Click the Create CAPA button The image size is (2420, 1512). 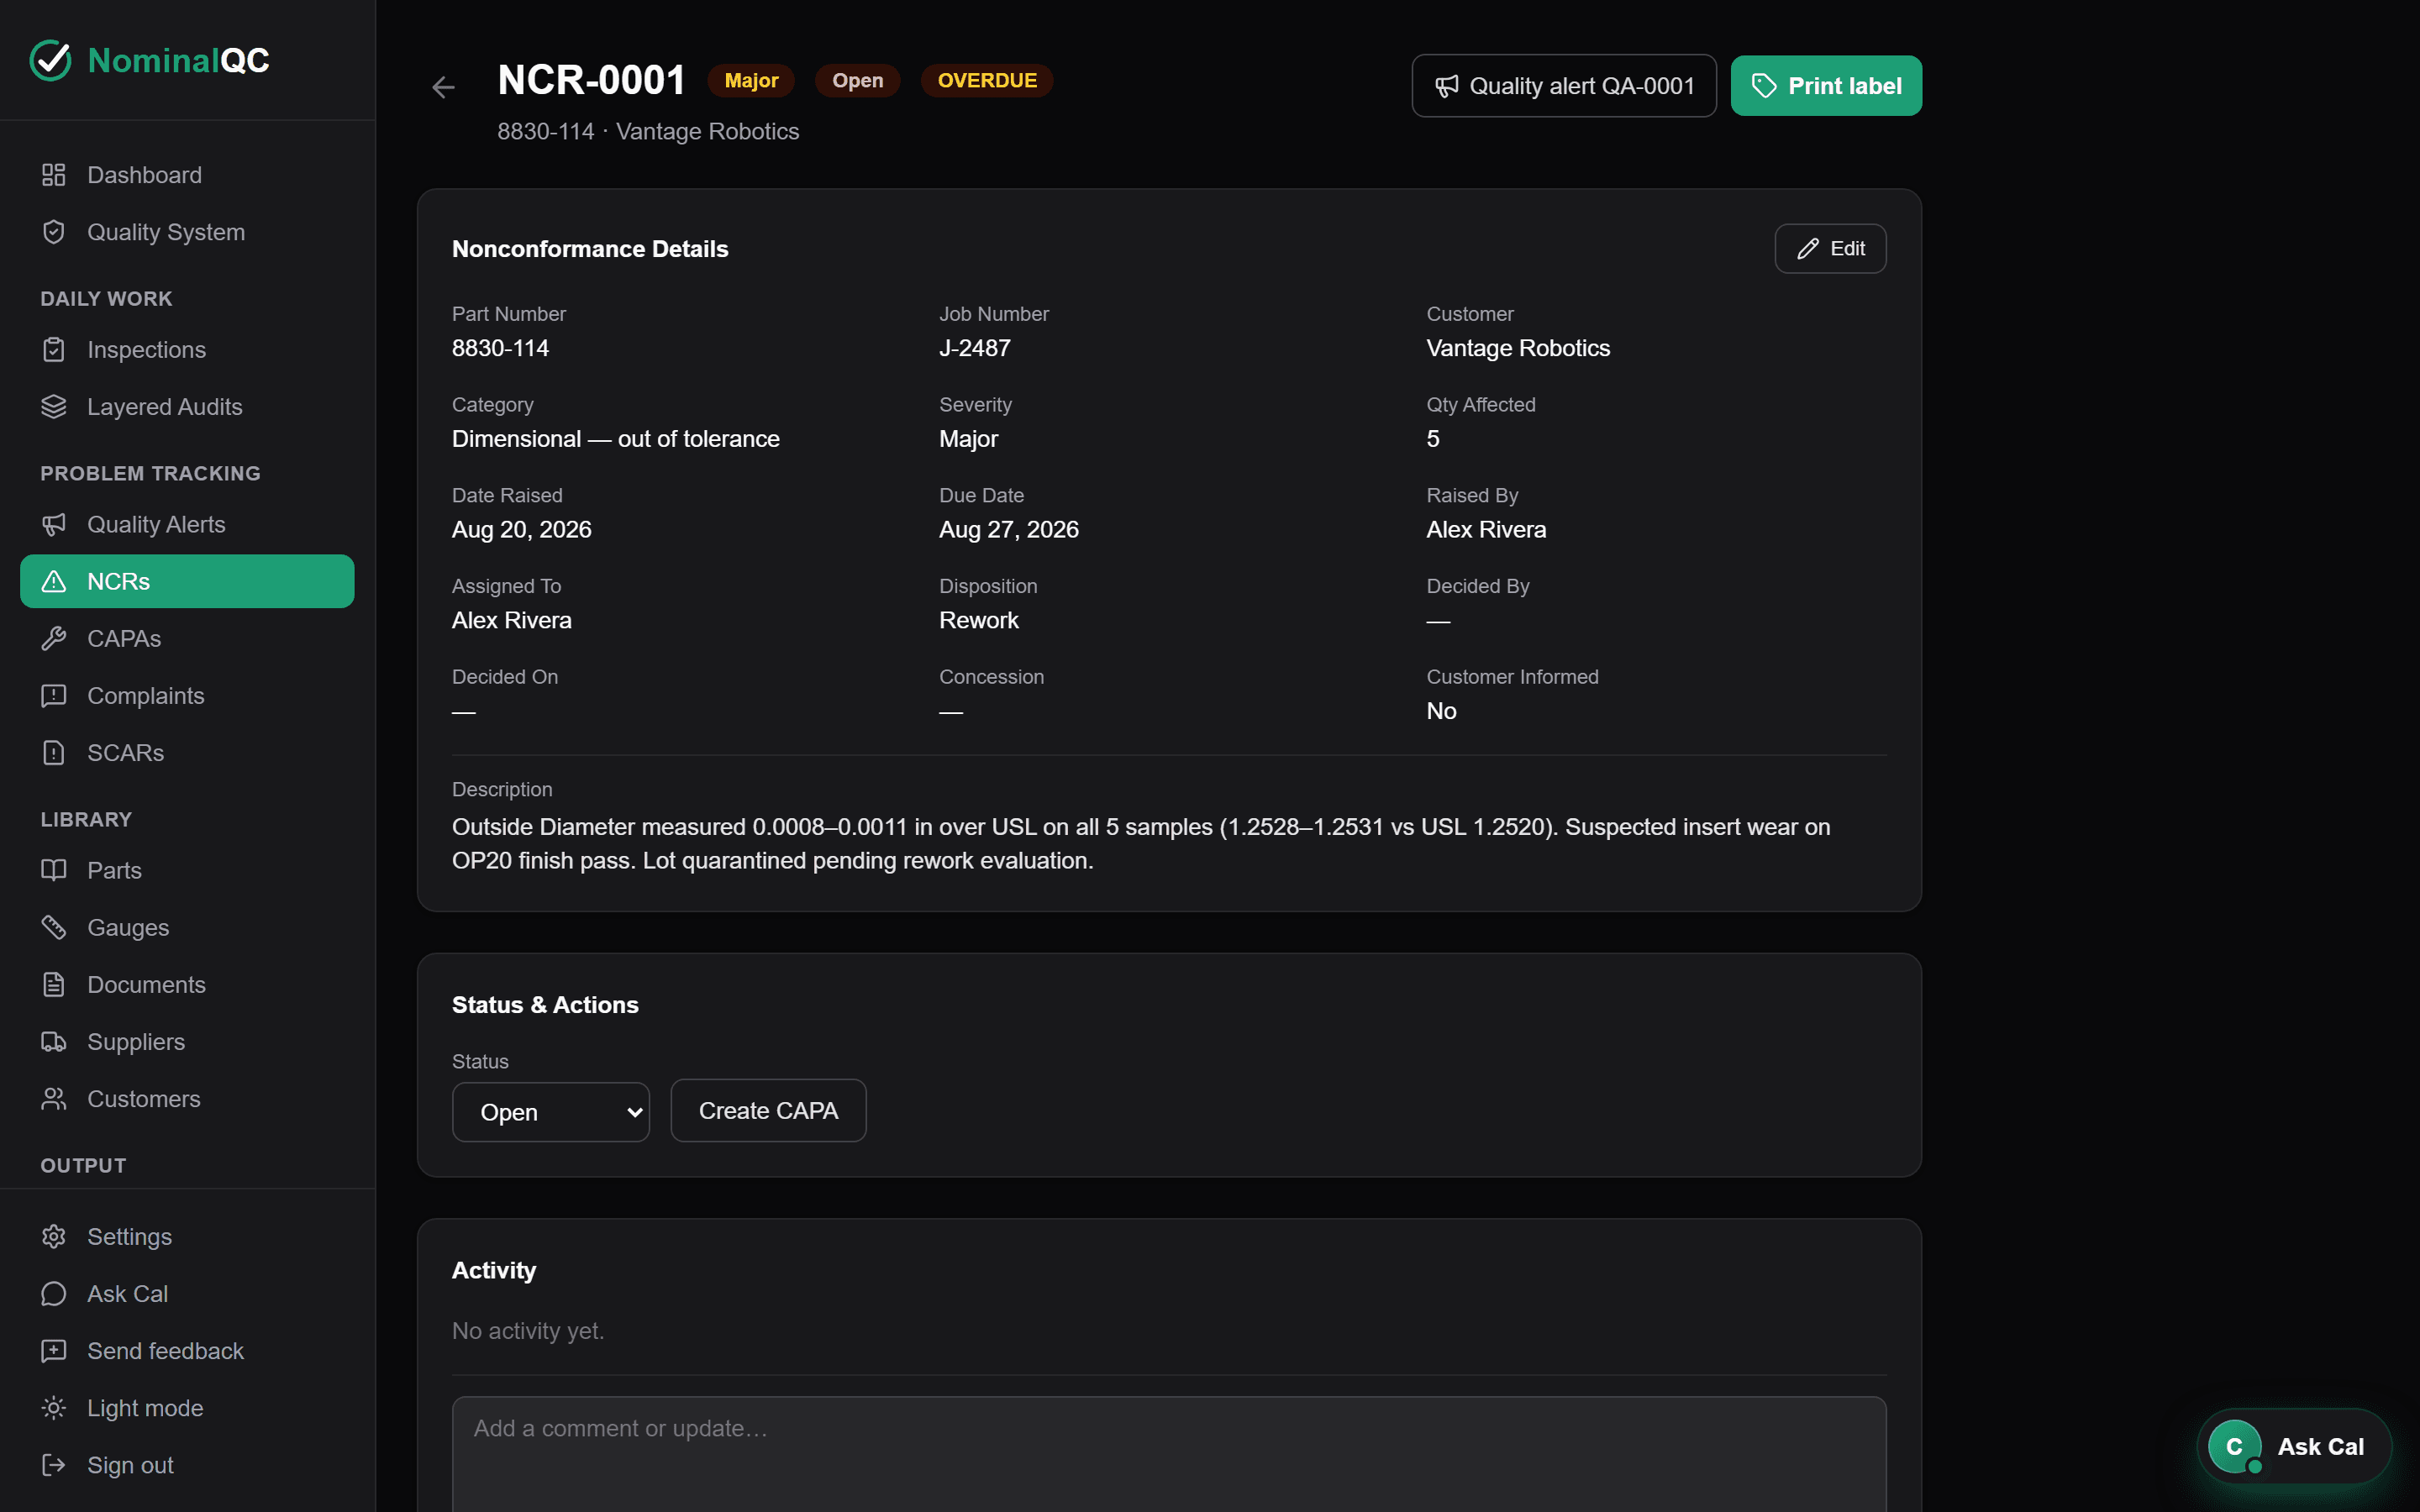[768, 1110]
